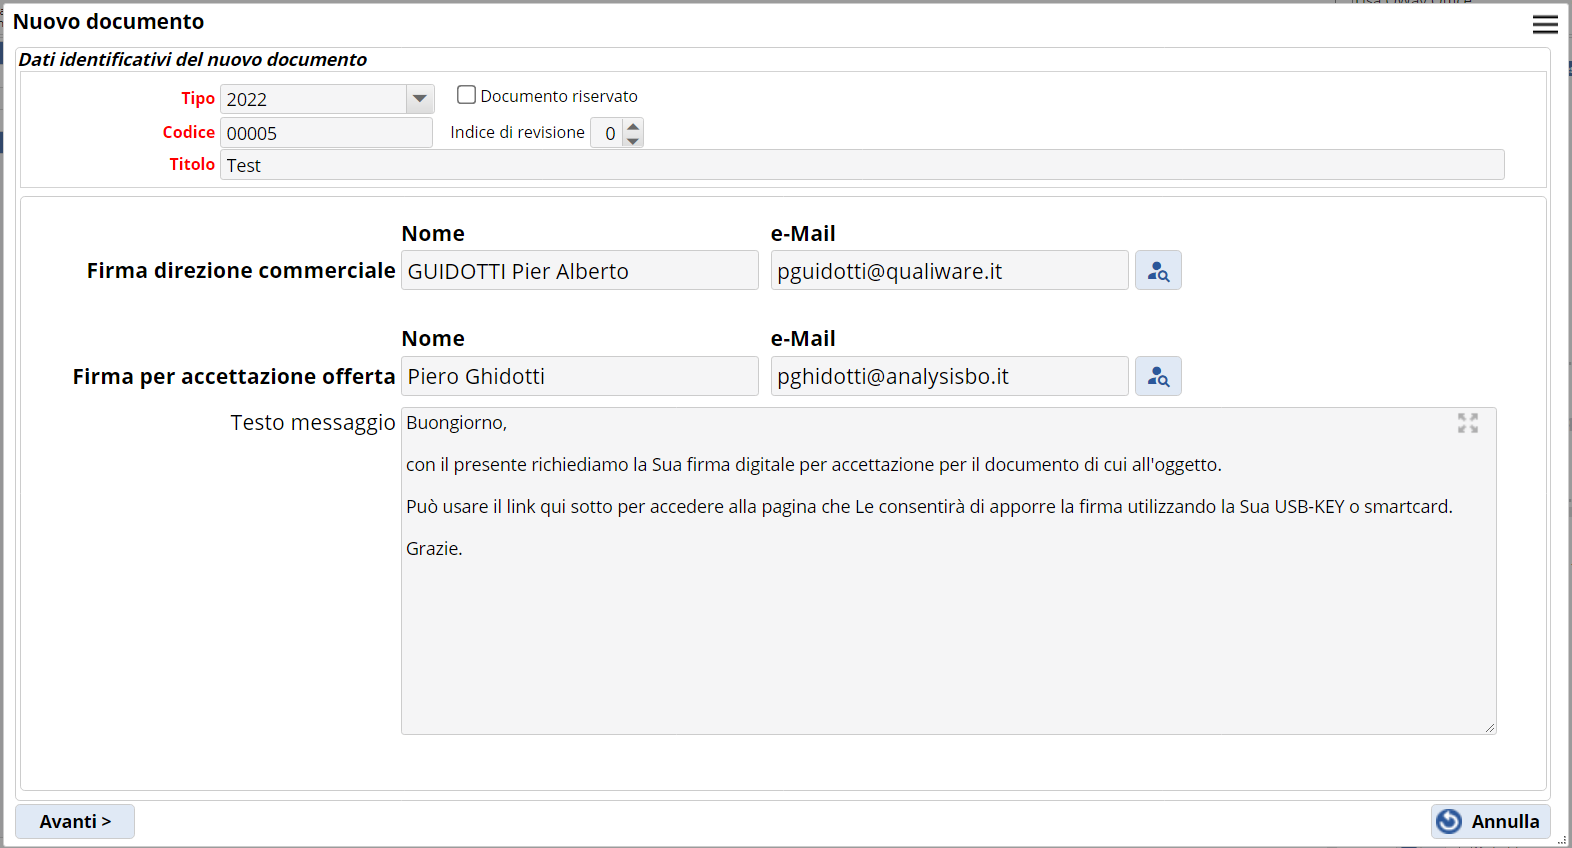Click the pghidotti@analysisbo.it email field

click(949, 377)
